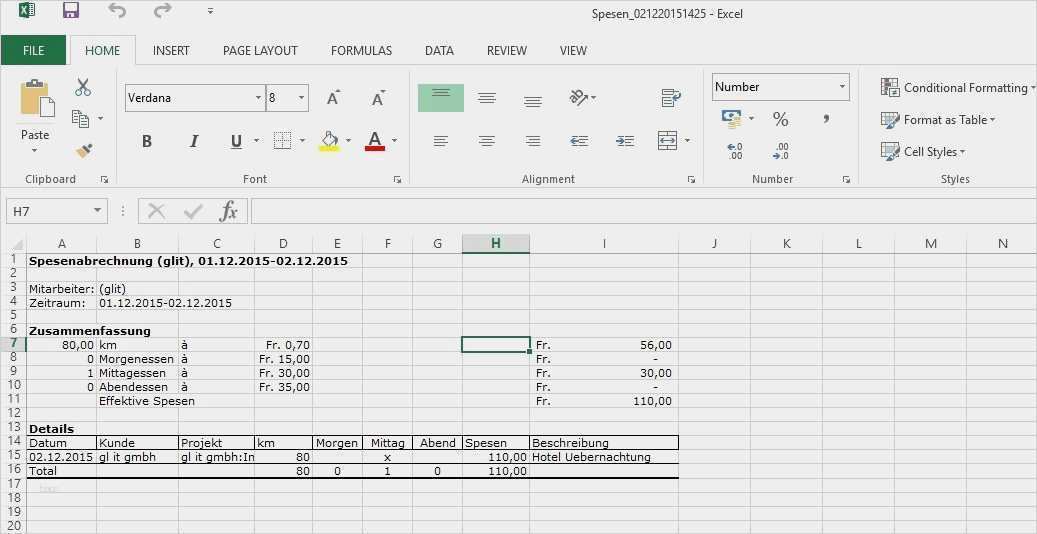Viewport: 1037px width, 534px height.
Task: Increase the cell indent
Action: pyautogui.click(x=625, y=141)
